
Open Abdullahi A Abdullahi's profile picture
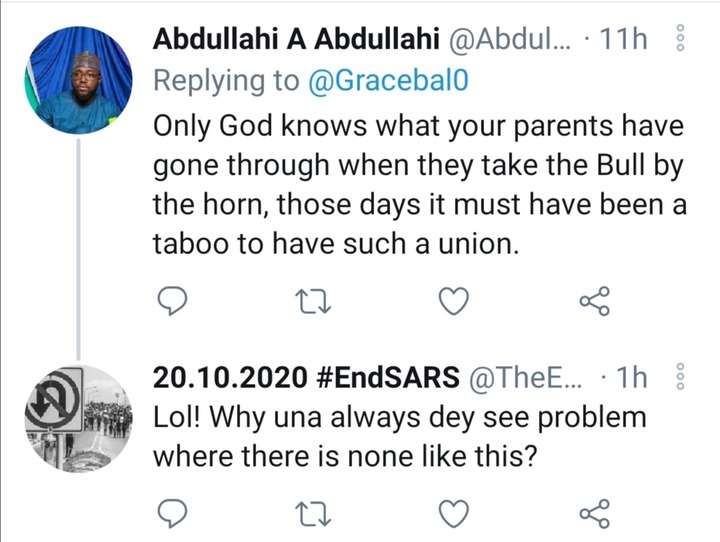[x=79, y=80]
